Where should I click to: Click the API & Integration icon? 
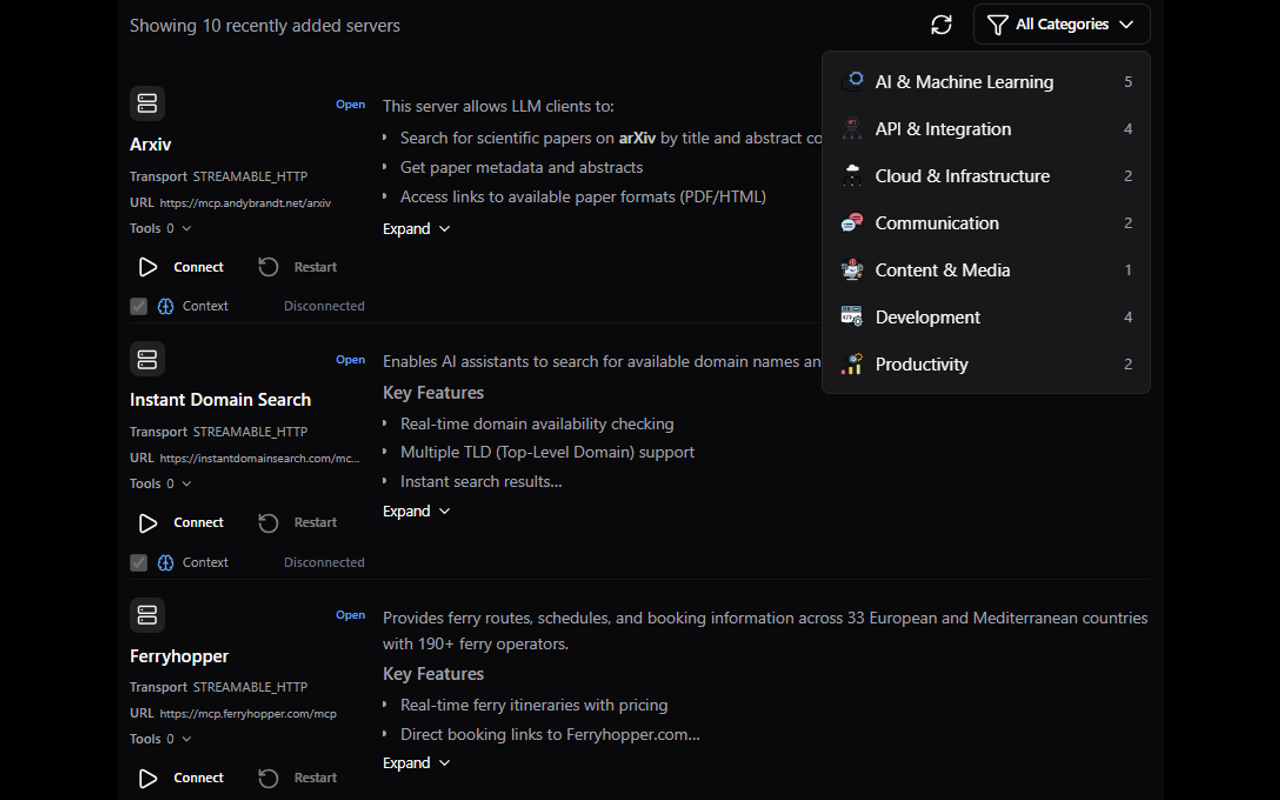pos(852,128)
